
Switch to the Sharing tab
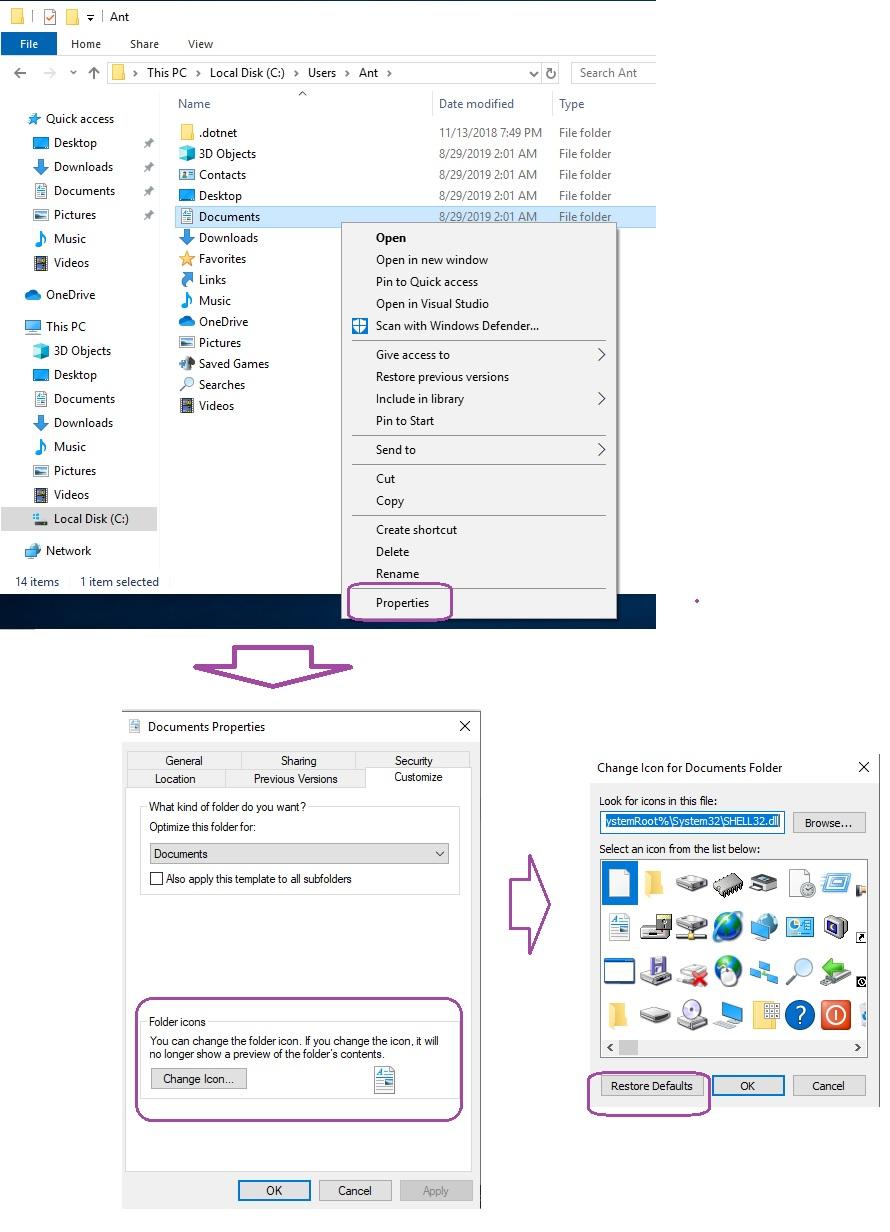tap(298, 761)
